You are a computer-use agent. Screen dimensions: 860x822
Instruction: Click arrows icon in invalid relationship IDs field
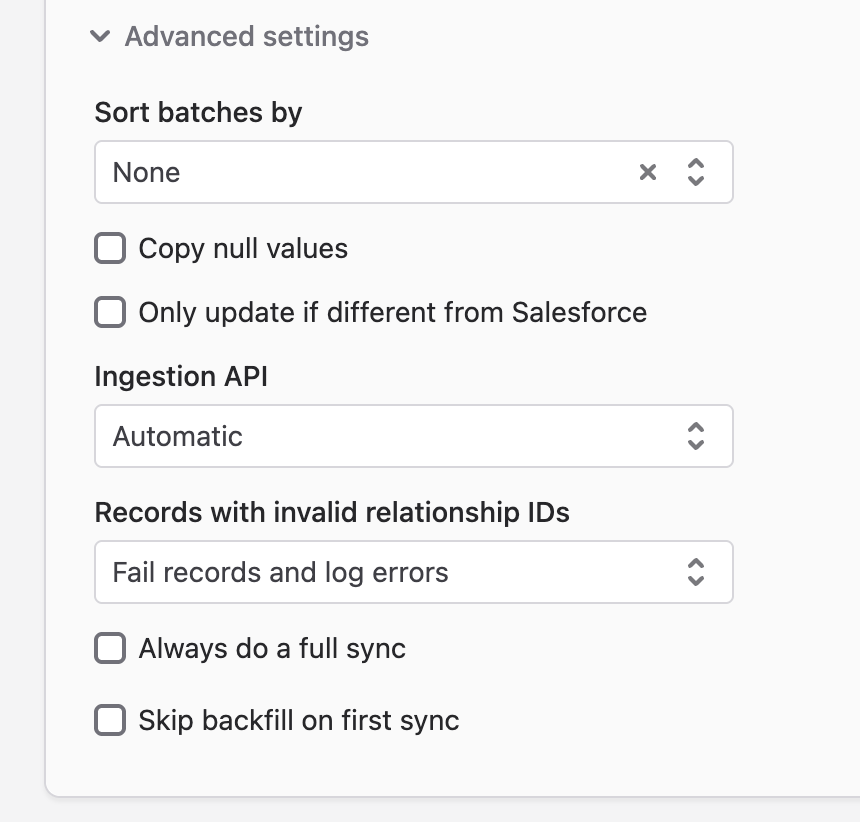pos(695,572)
